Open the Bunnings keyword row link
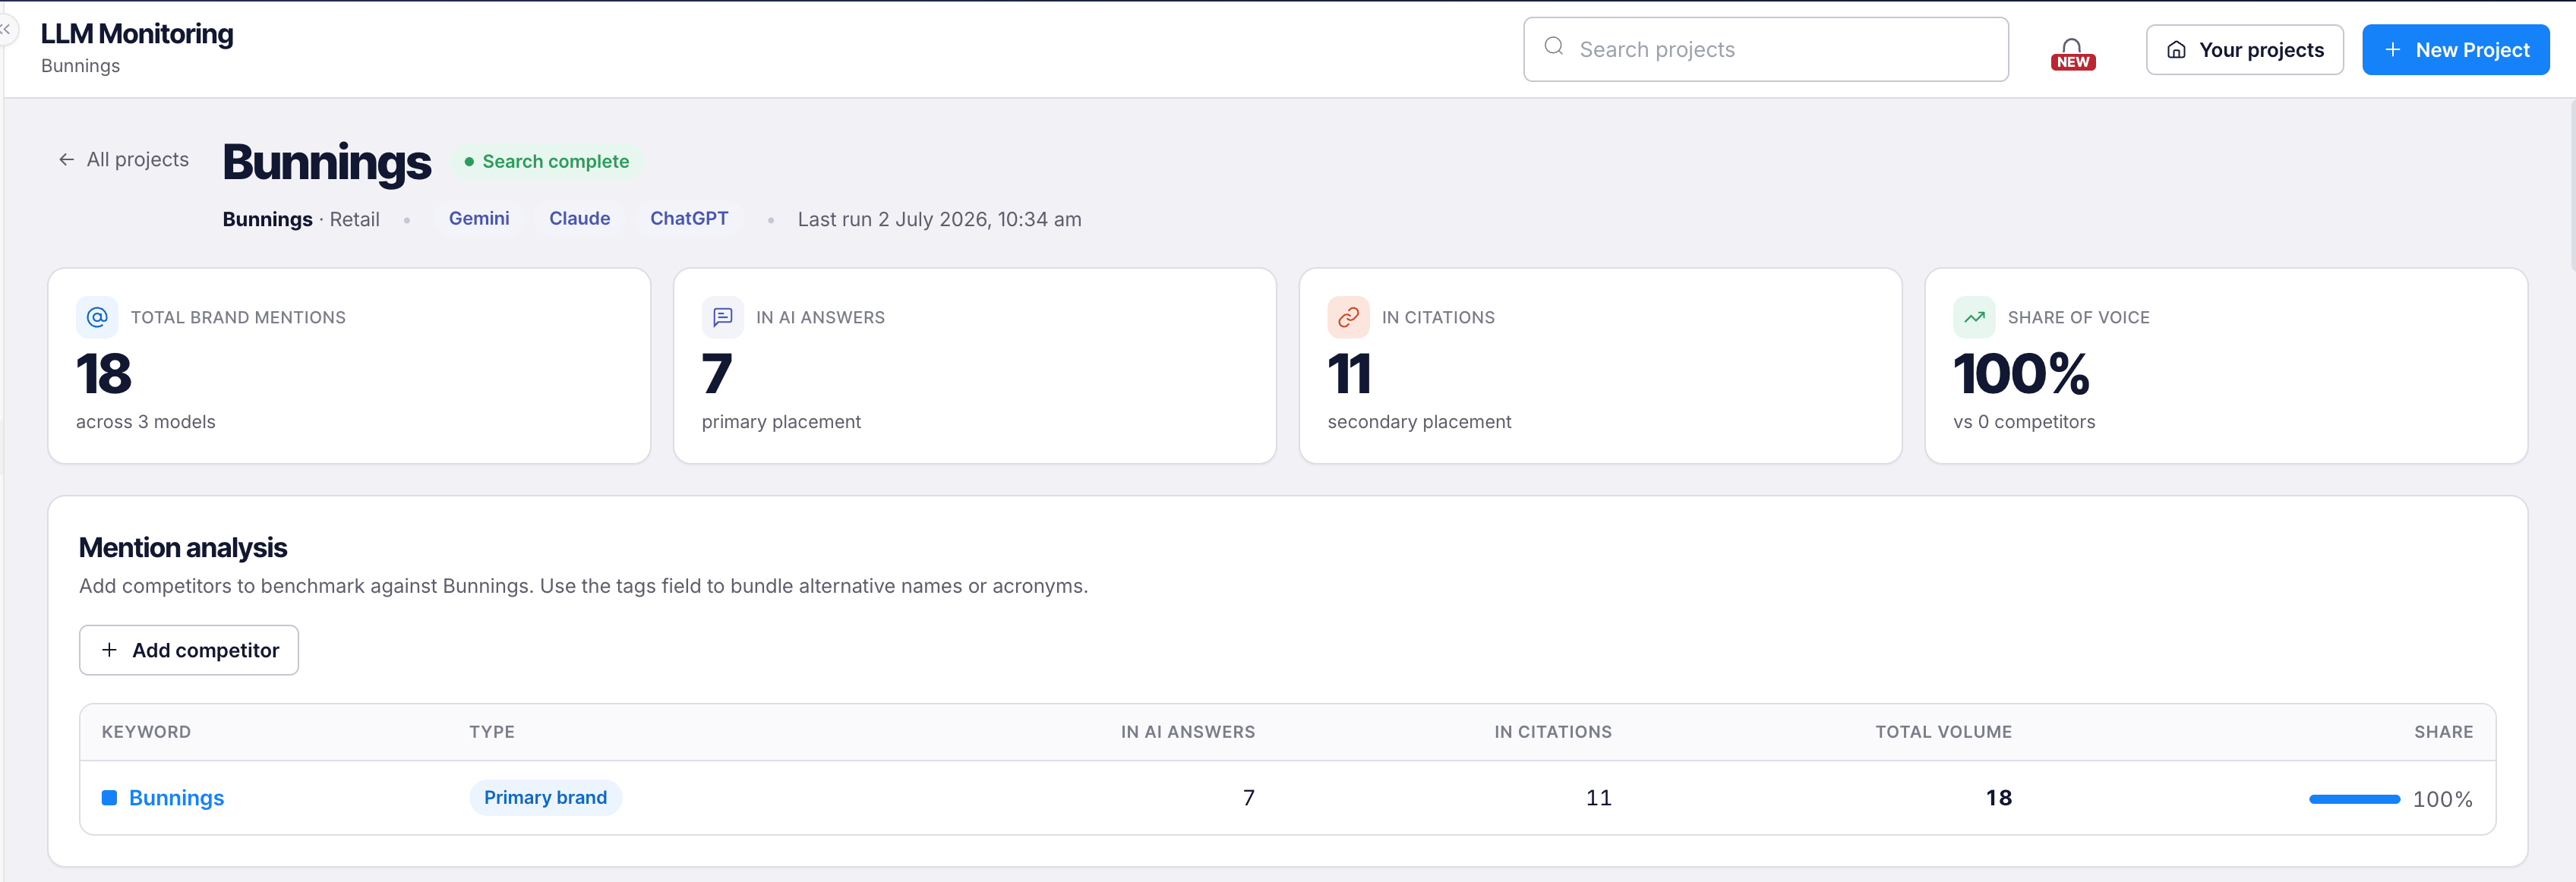The height and width of the screenshot is (882, 2576). click(x=176, y=798)
